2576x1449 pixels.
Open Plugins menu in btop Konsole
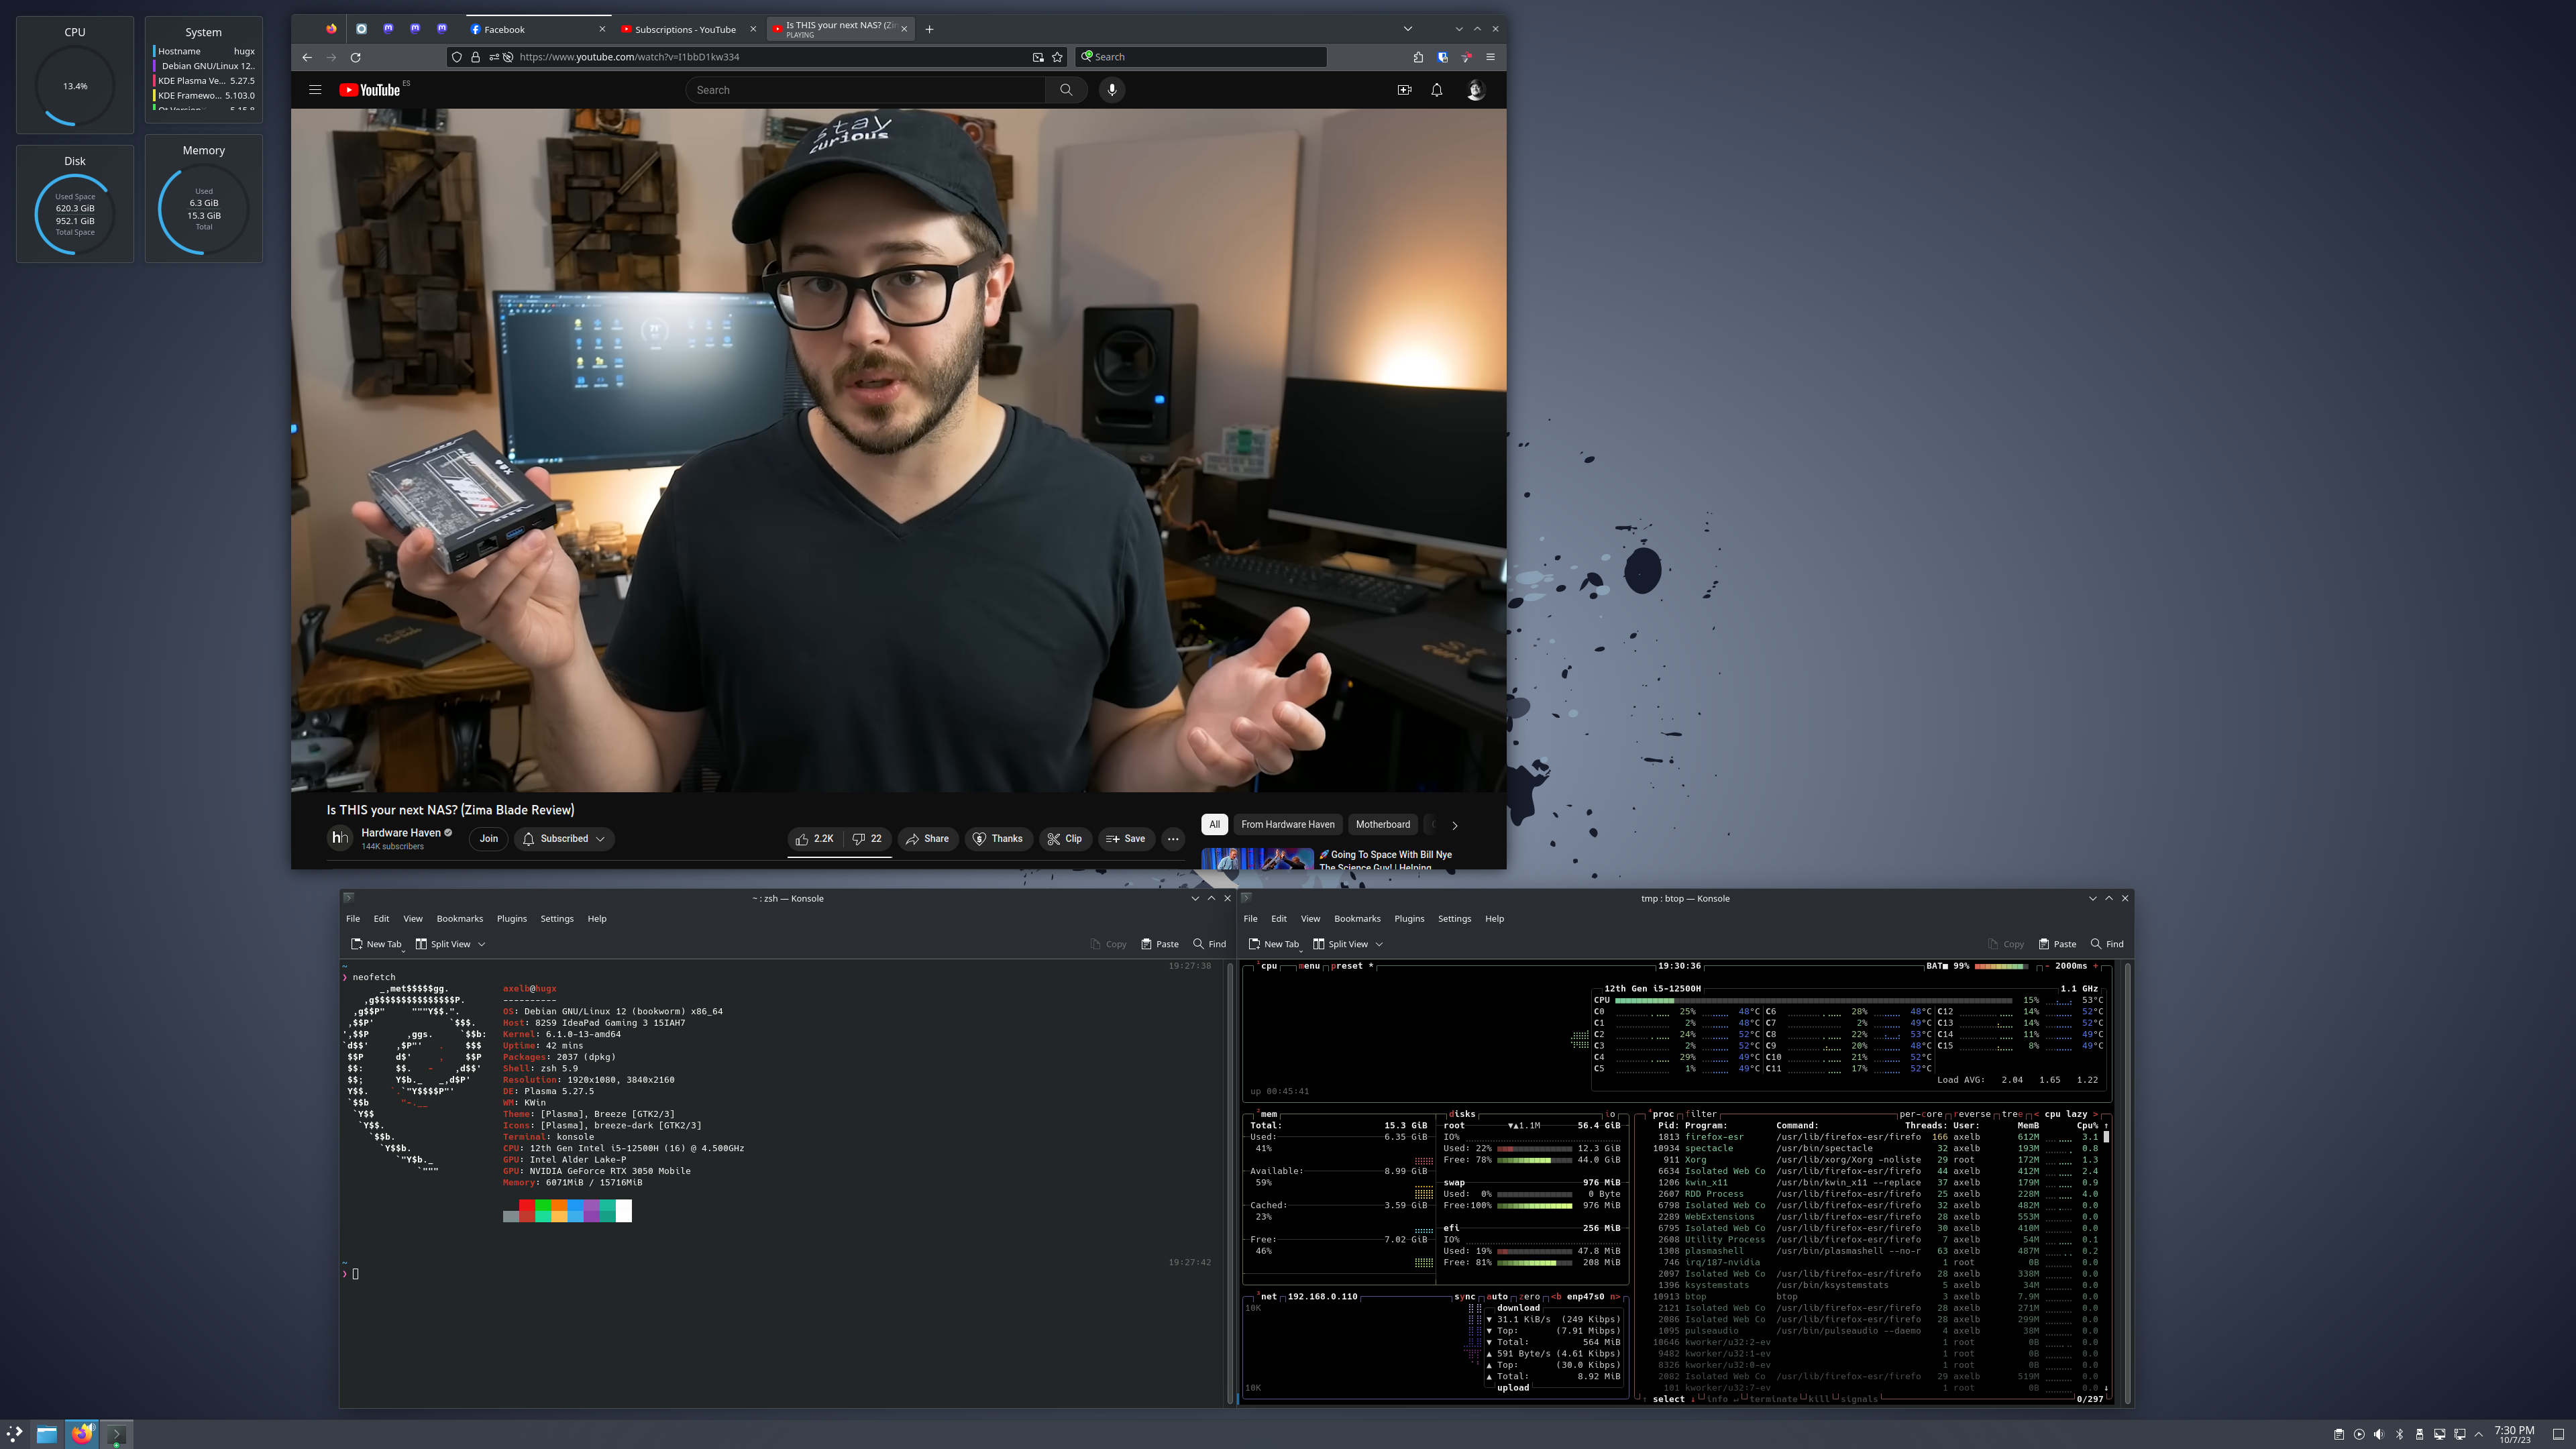[1409, 919]
